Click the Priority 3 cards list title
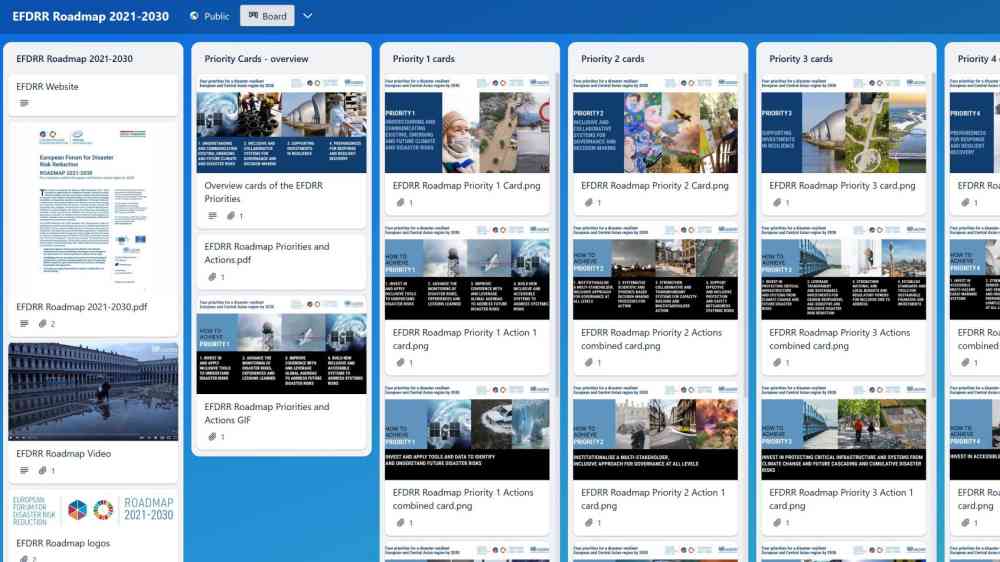Viewport: 1000px width, 562px height. [x=800, y=59]
